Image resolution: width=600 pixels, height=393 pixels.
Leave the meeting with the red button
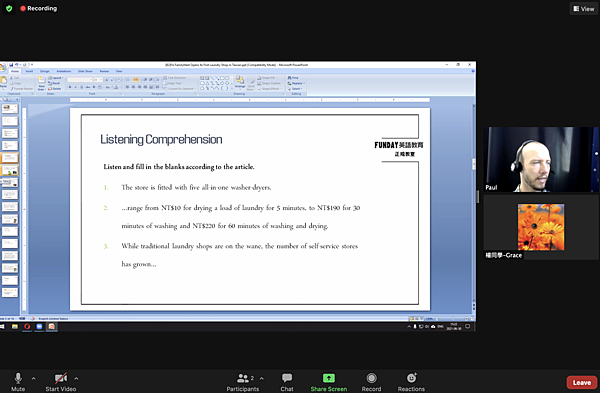582,382
